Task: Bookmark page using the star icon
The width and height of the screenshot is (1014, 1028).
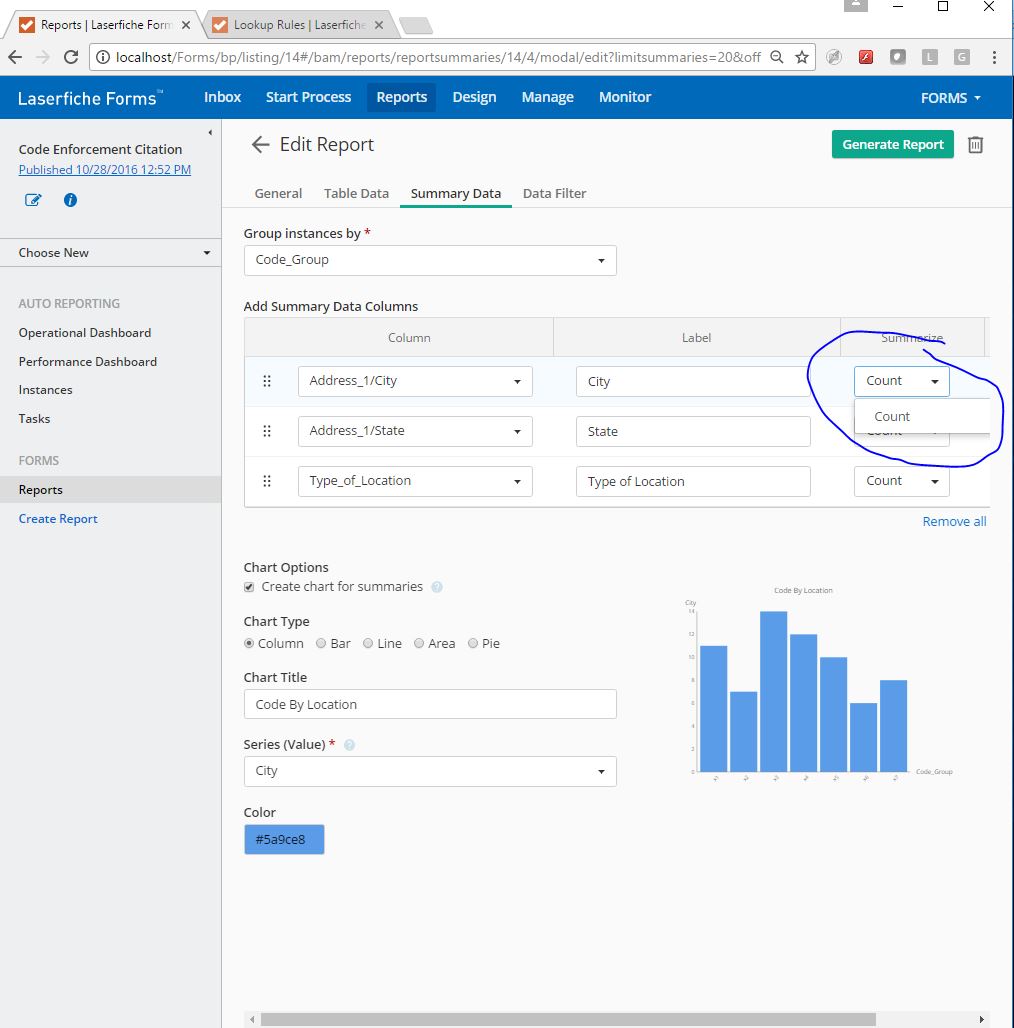Action: pyautogui.click(x=802, y=57)
